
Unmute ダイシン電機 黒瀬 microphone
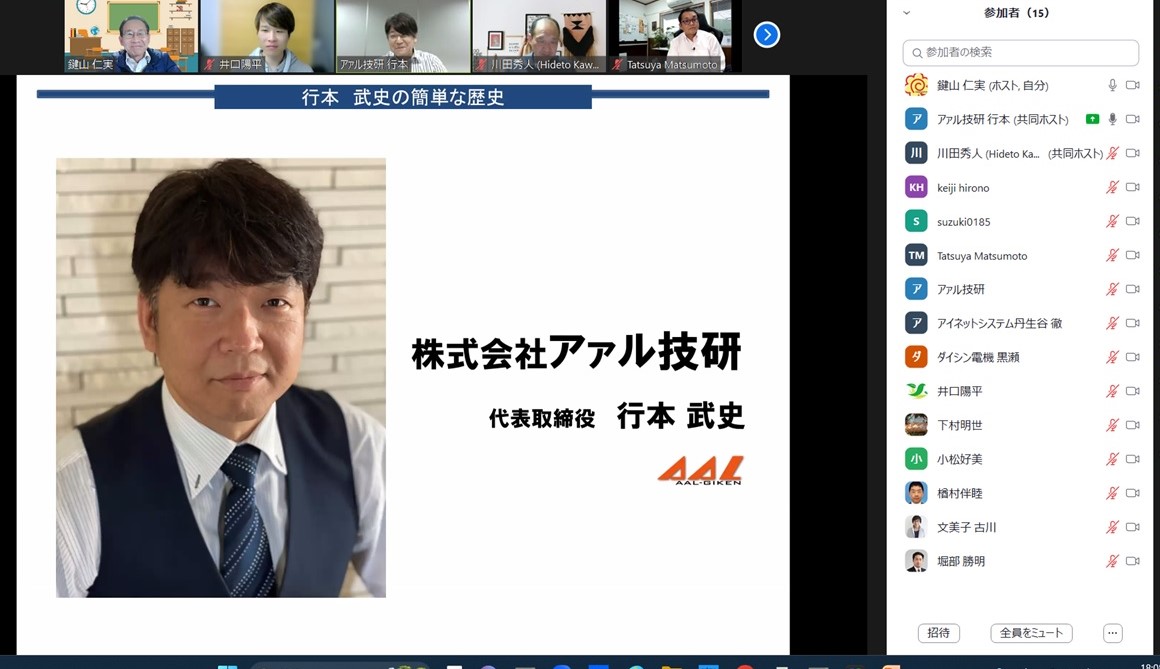(1112, 357)
